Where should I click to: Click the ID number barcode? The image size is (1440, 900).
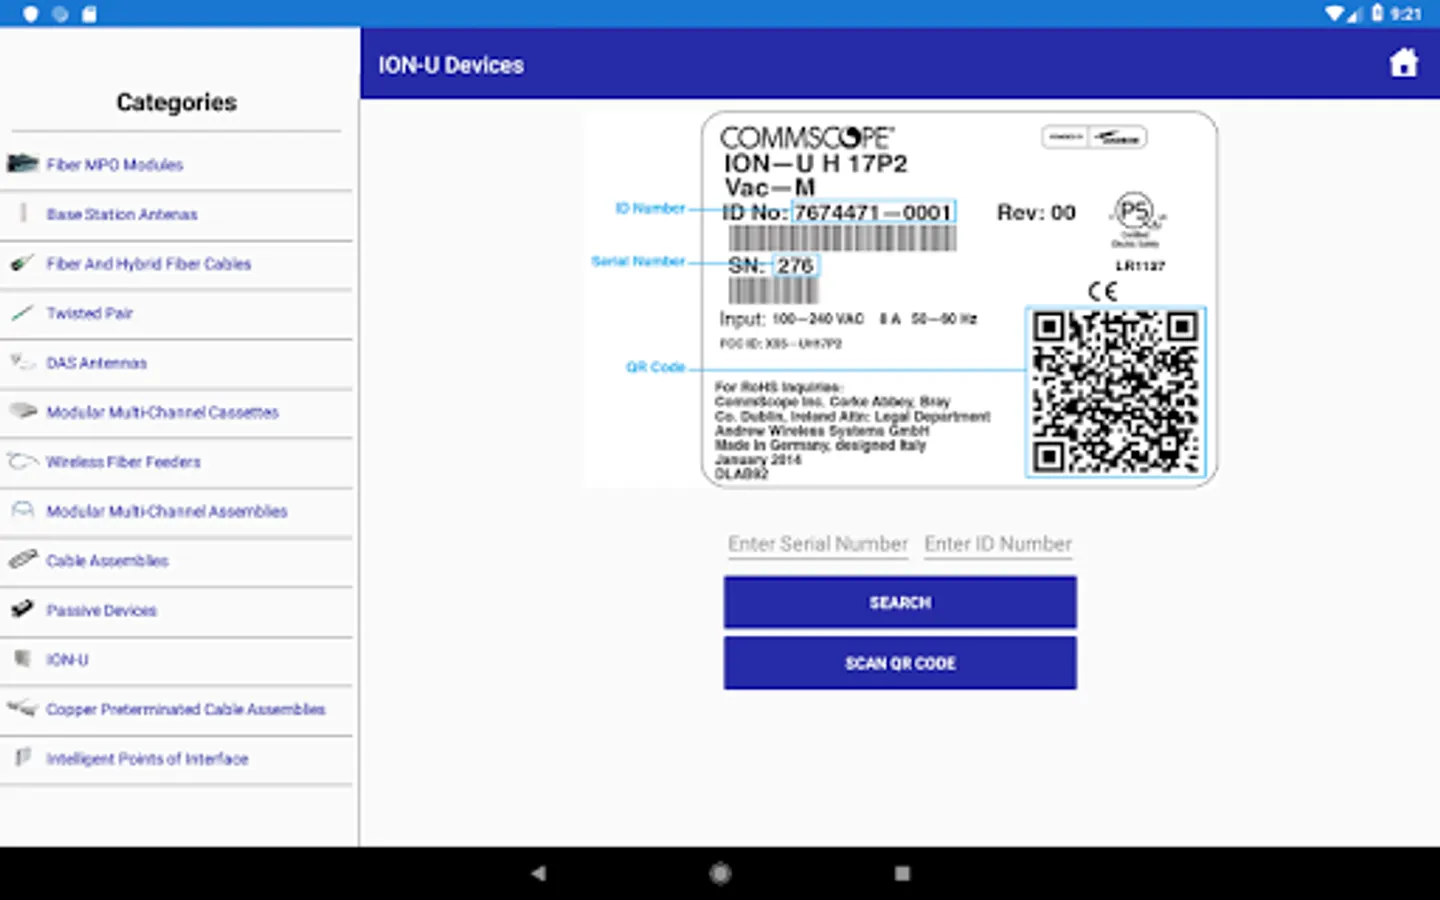[x=842, y=238]
